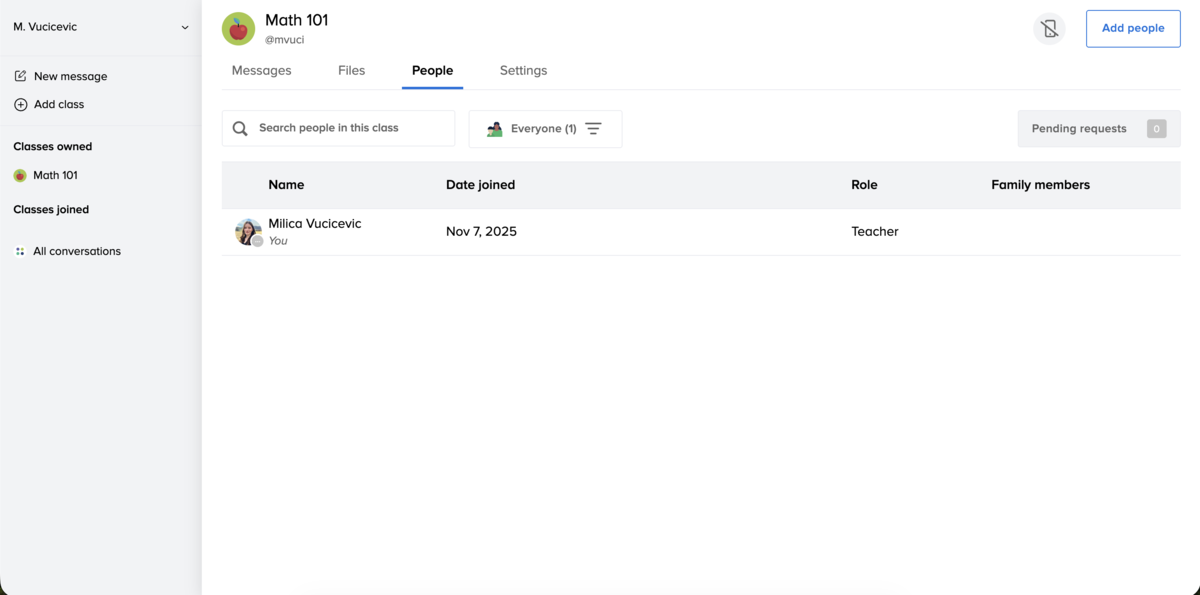Select Math 101 under Classes owned
Viewport: 1200px width, 595px height.
click(55, 176)
